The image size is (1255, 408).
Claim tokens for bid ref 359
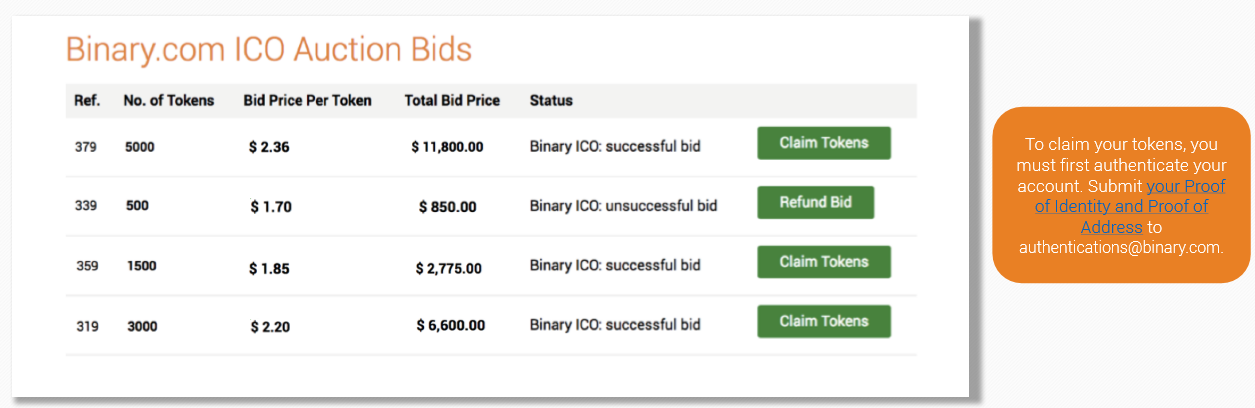823,262
